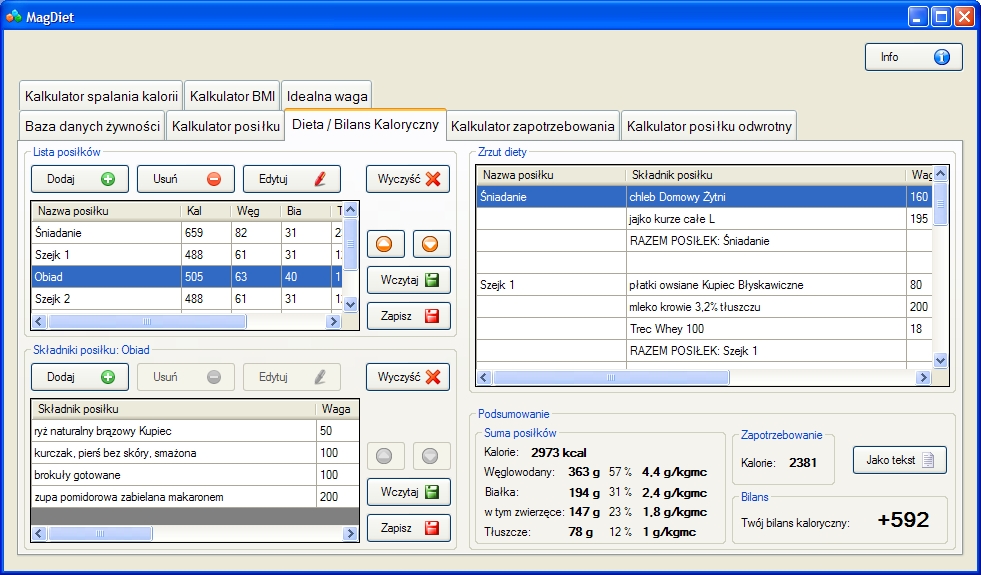Maximize the MagDiet window

click(941, 17)
